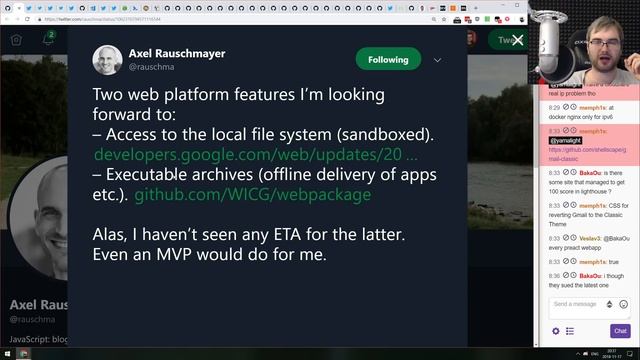This screenshot has height=360, width=640.
Task: Open the github.com/shellscape link in chat
Action: click(587, 154)
